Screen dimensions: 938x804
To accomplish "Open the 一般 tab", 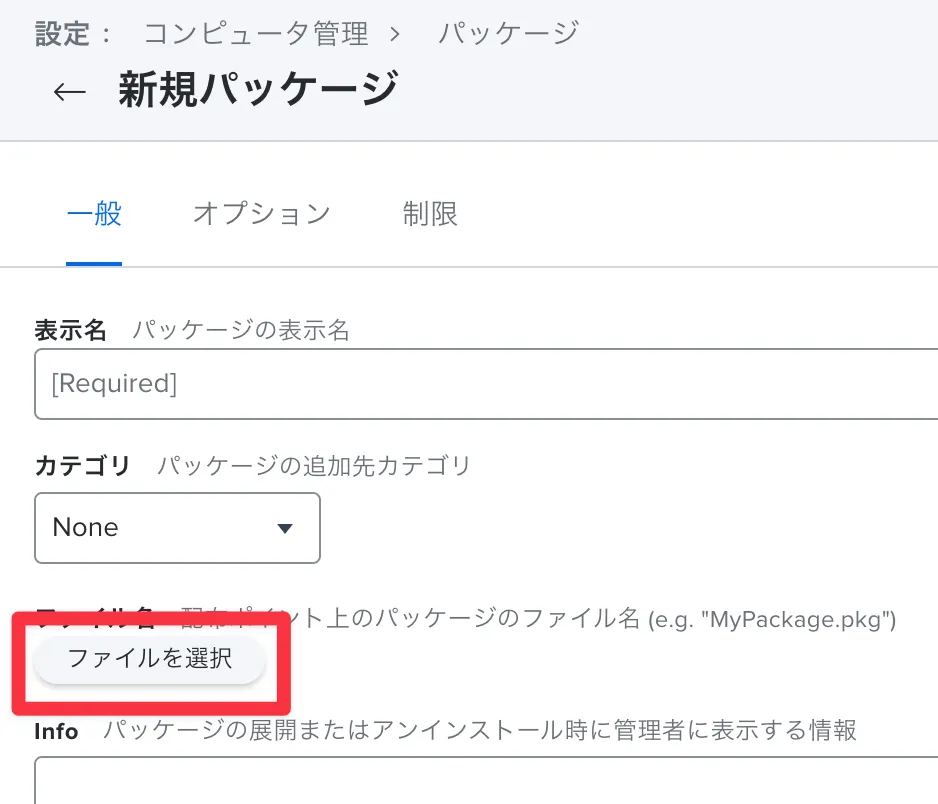I will (94, 214).
